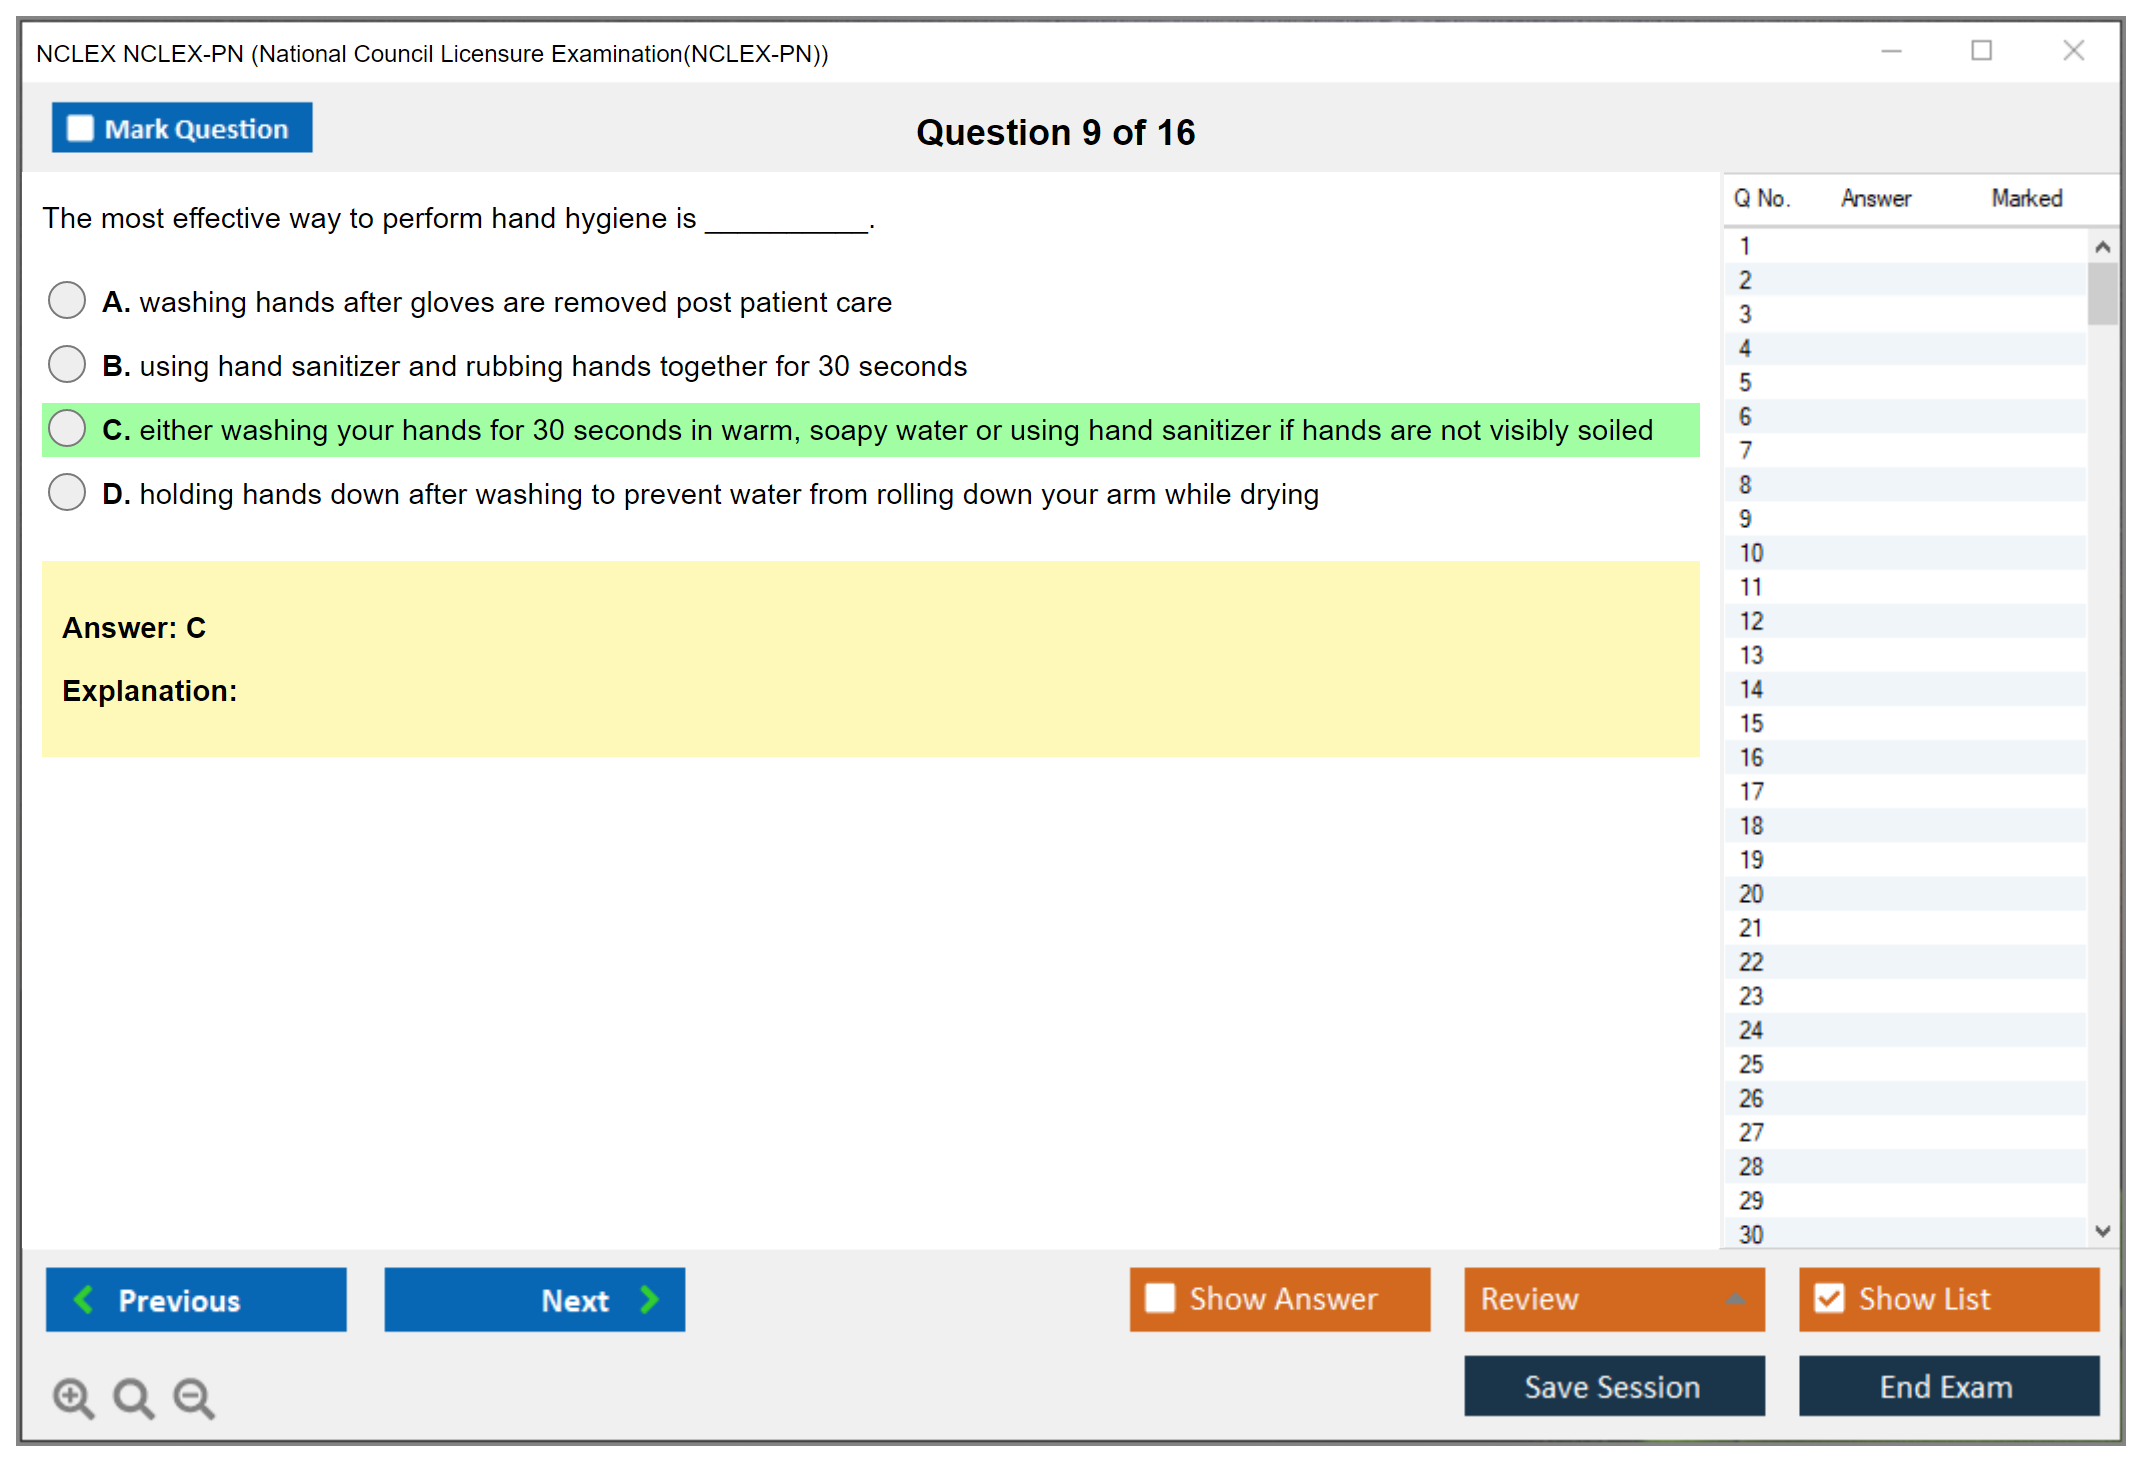Select question 25 in the list

tap(1751, 1064)
